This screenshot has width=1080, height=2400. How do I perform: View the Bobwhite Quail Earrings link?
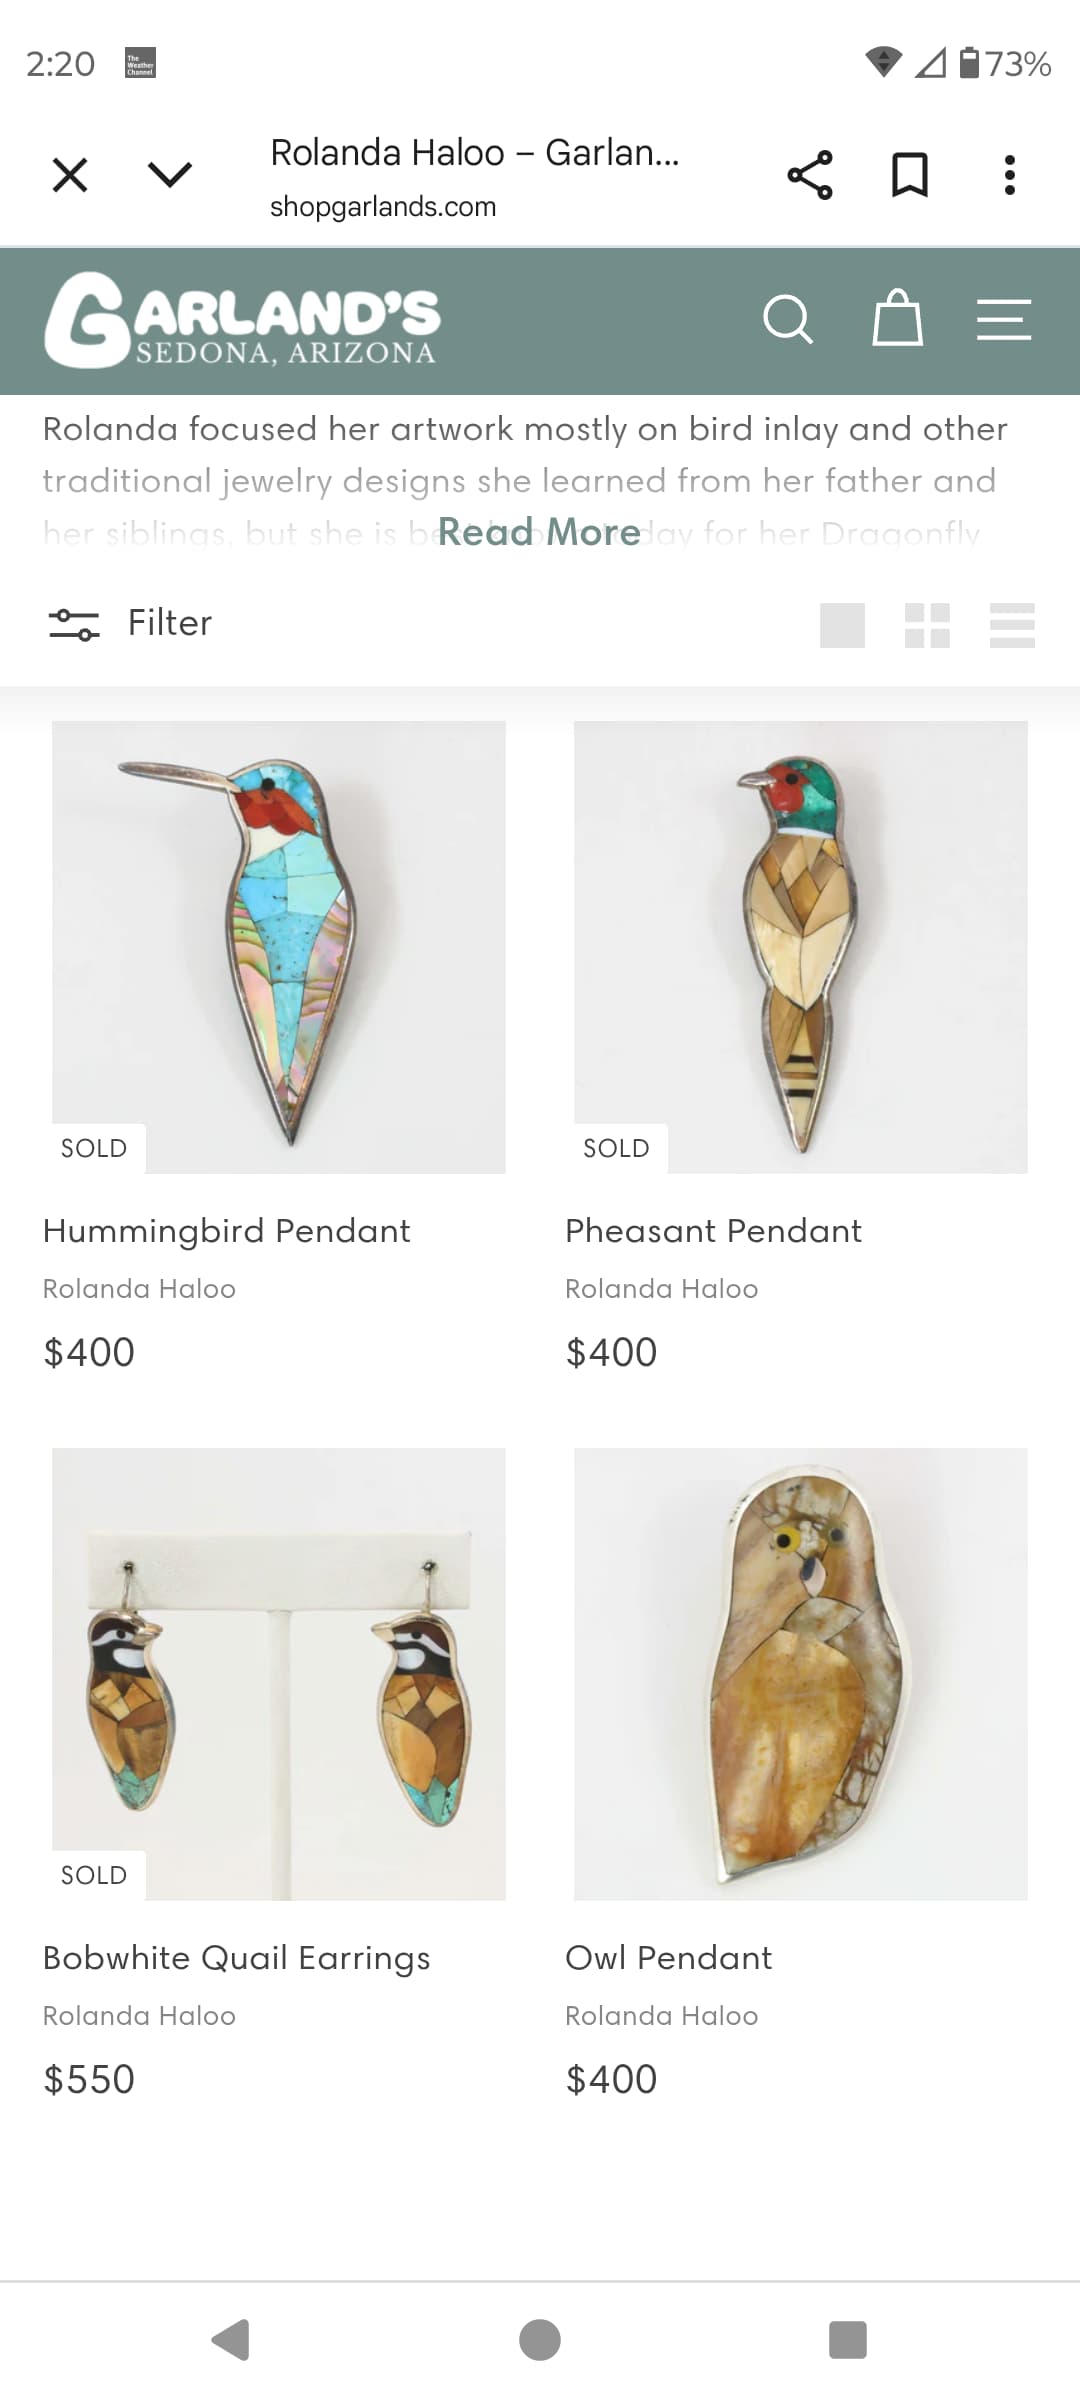point(237,1958)
